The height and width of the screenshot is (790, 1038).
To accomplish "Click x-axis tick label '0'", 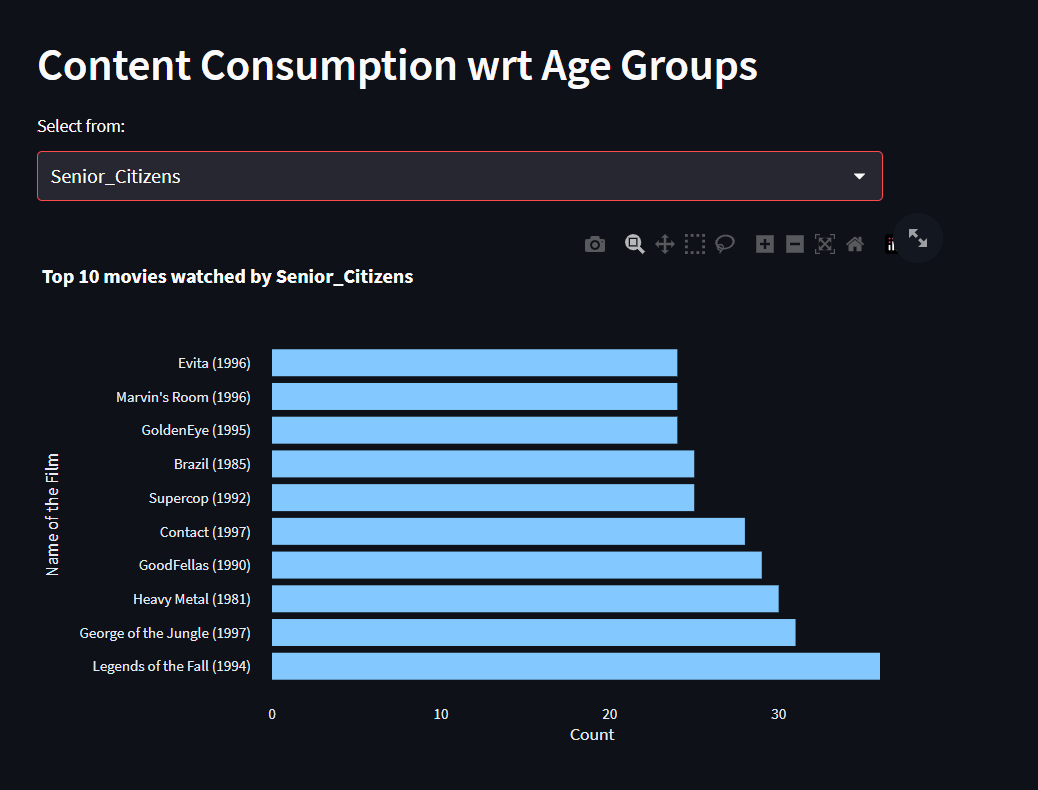I will click(272, 714).
